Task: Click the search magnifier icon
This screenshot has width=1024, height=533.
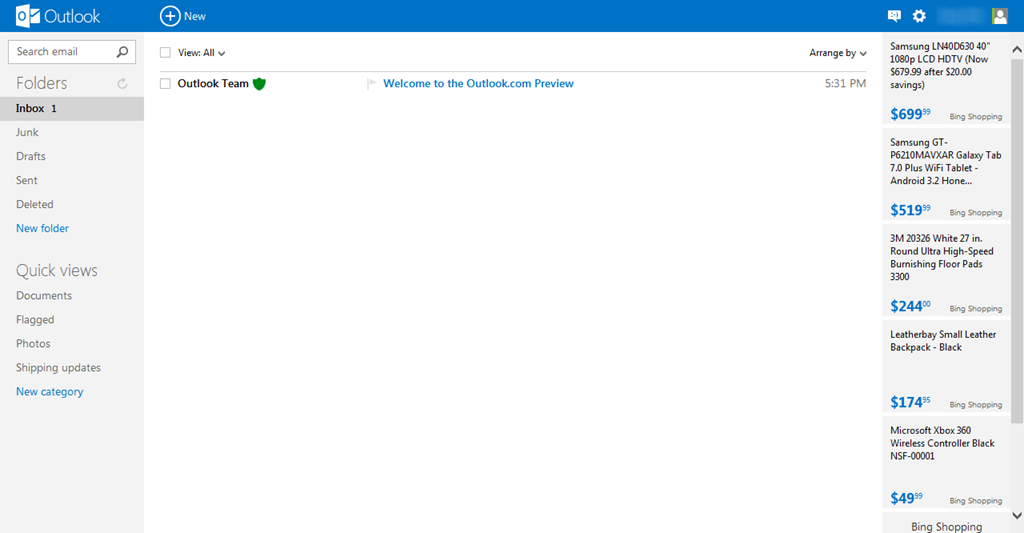Action: pyautogui.click(x=122, y=52)
